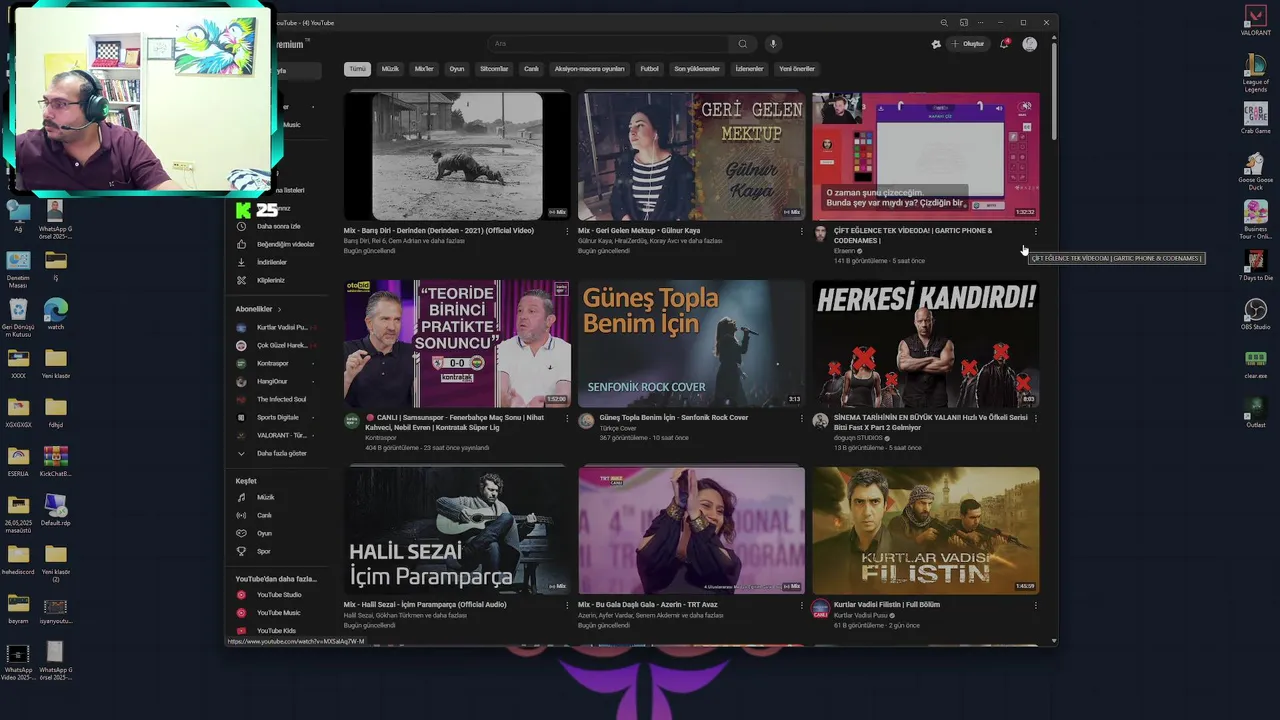The height and width of the screenshot is (720, 1280).
Task: Open Sports Digitale subscription
Action: click(277, 417)
